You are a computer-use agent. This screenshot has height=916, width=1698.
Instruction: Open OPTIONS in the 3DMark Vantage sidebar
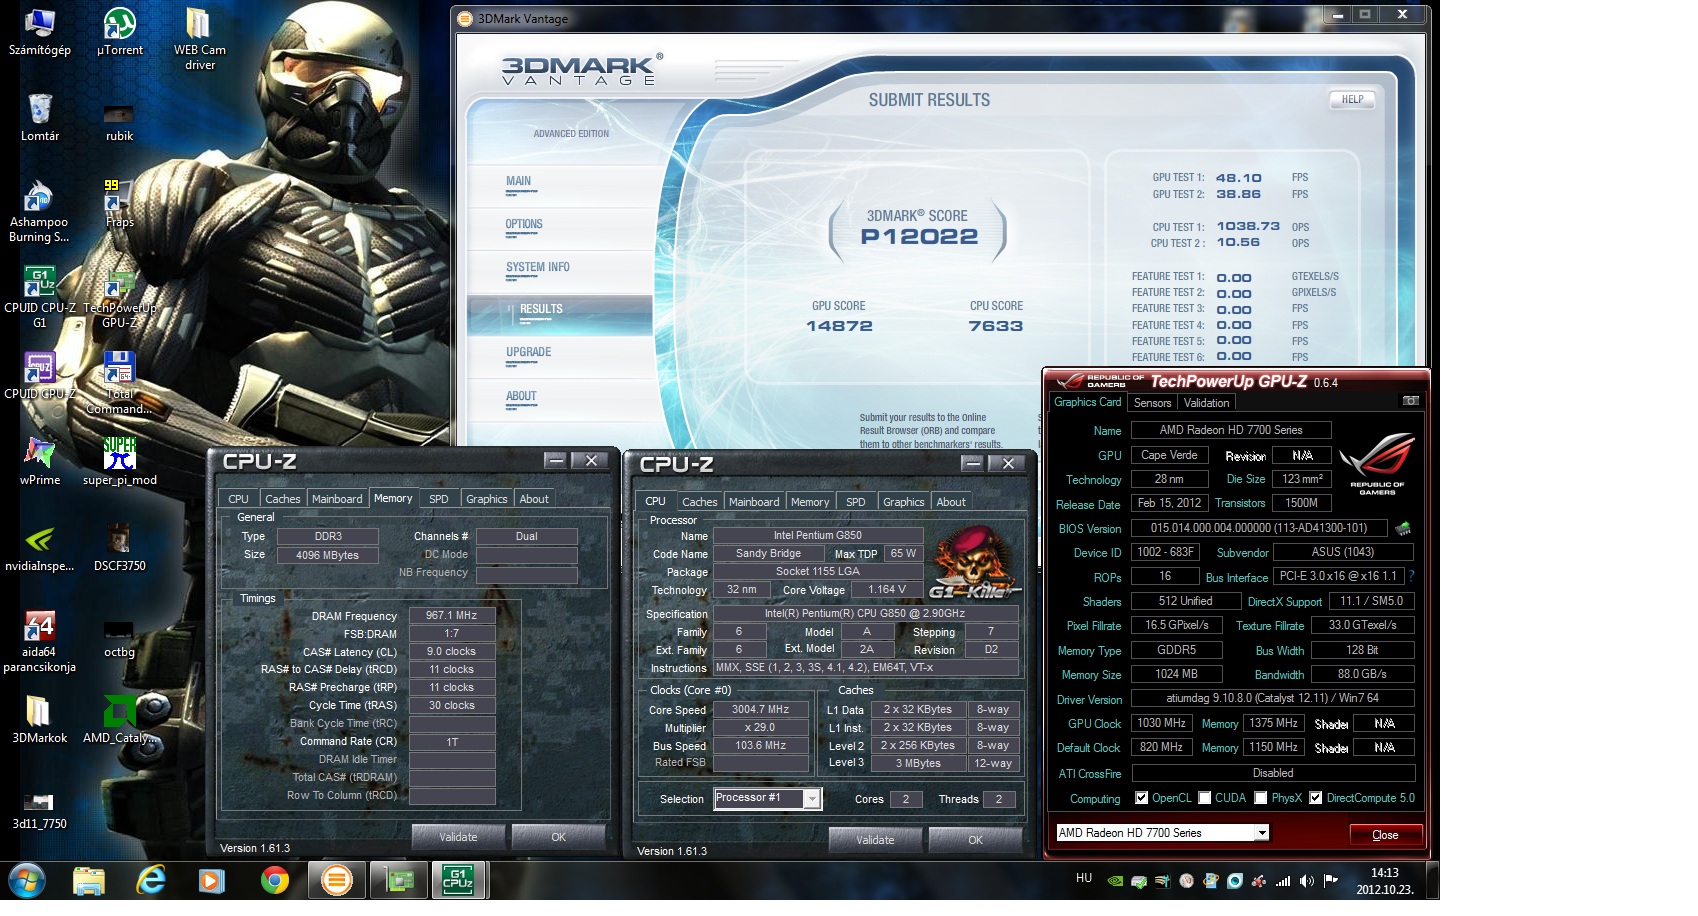524,225
